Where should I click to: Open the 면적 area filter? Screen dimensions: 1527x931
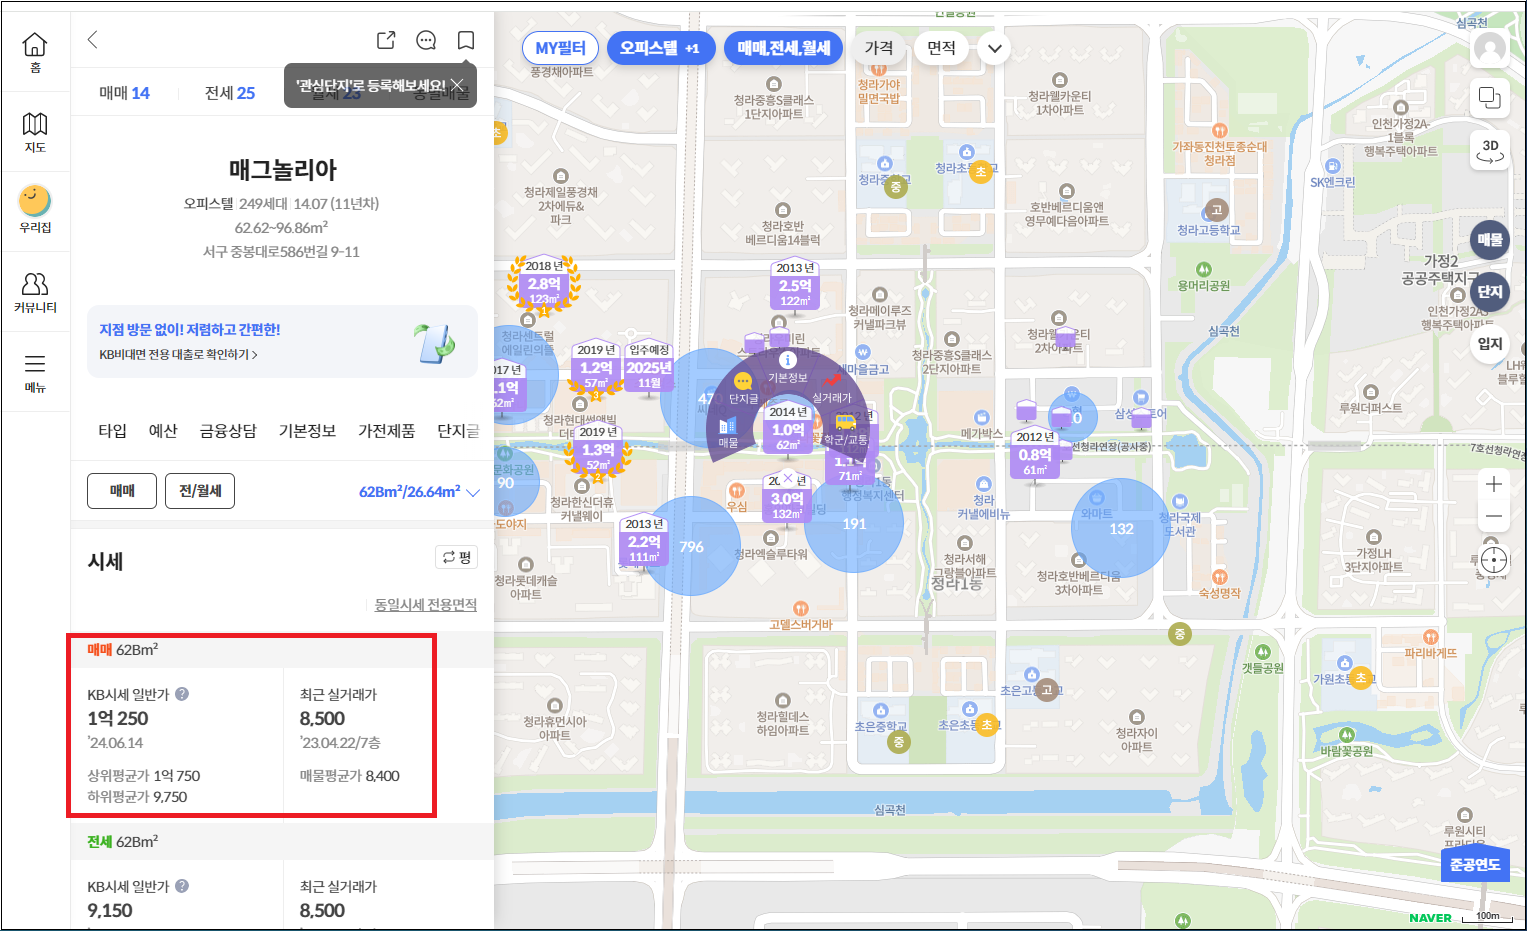(941, 48)
